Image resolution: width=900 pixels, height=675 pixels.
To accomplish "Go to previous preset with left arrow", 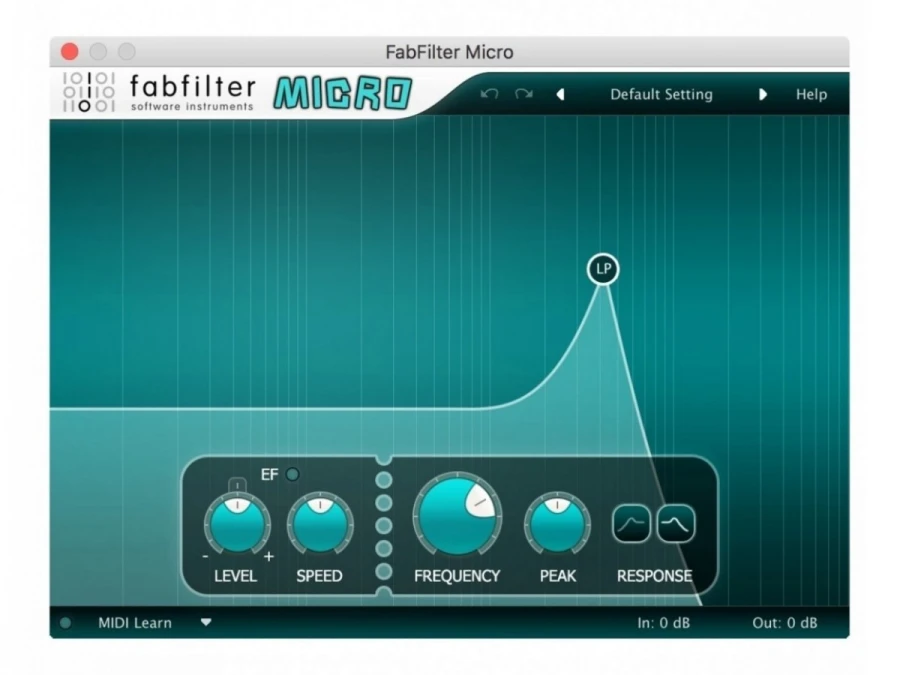I will 561,94.
